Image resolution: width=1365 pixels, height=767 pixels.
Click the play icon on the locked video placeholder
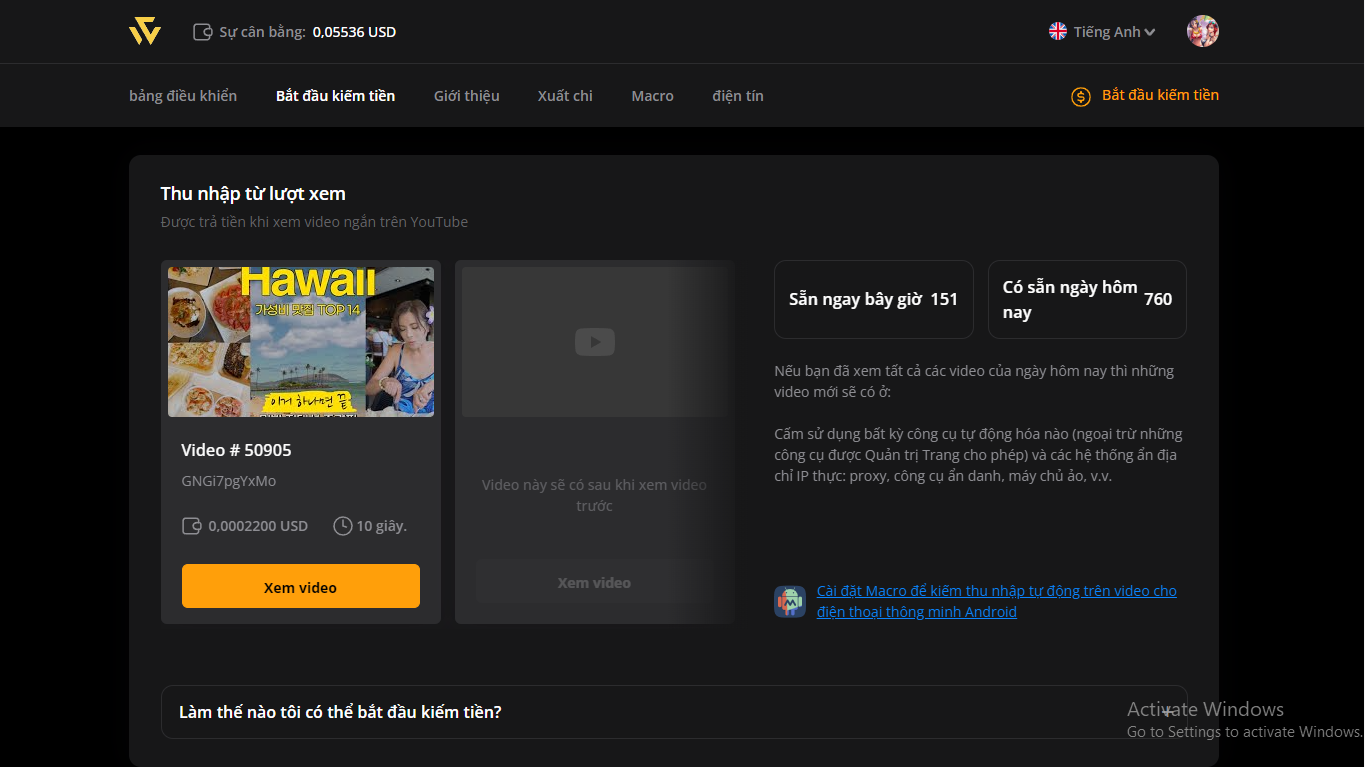tap(594, 341)
